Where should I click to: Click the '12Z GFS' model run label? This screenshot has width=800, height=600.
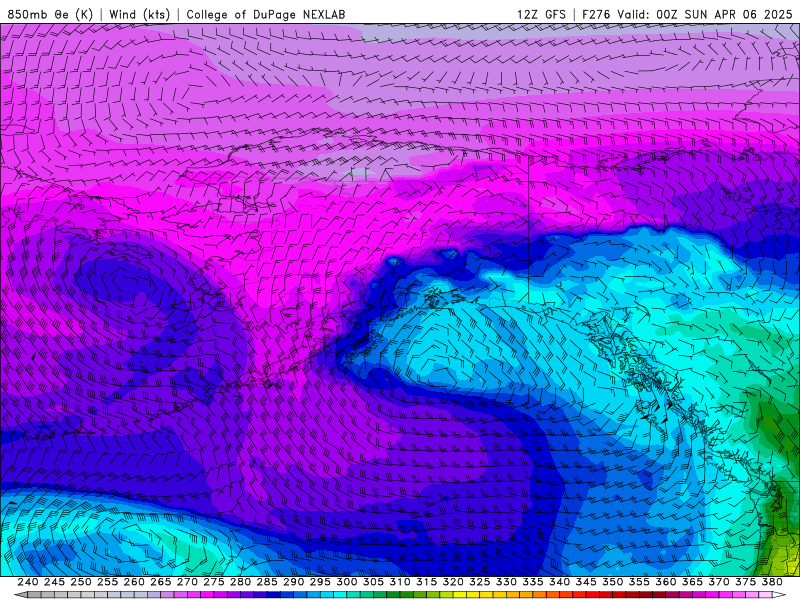(541, 15)
